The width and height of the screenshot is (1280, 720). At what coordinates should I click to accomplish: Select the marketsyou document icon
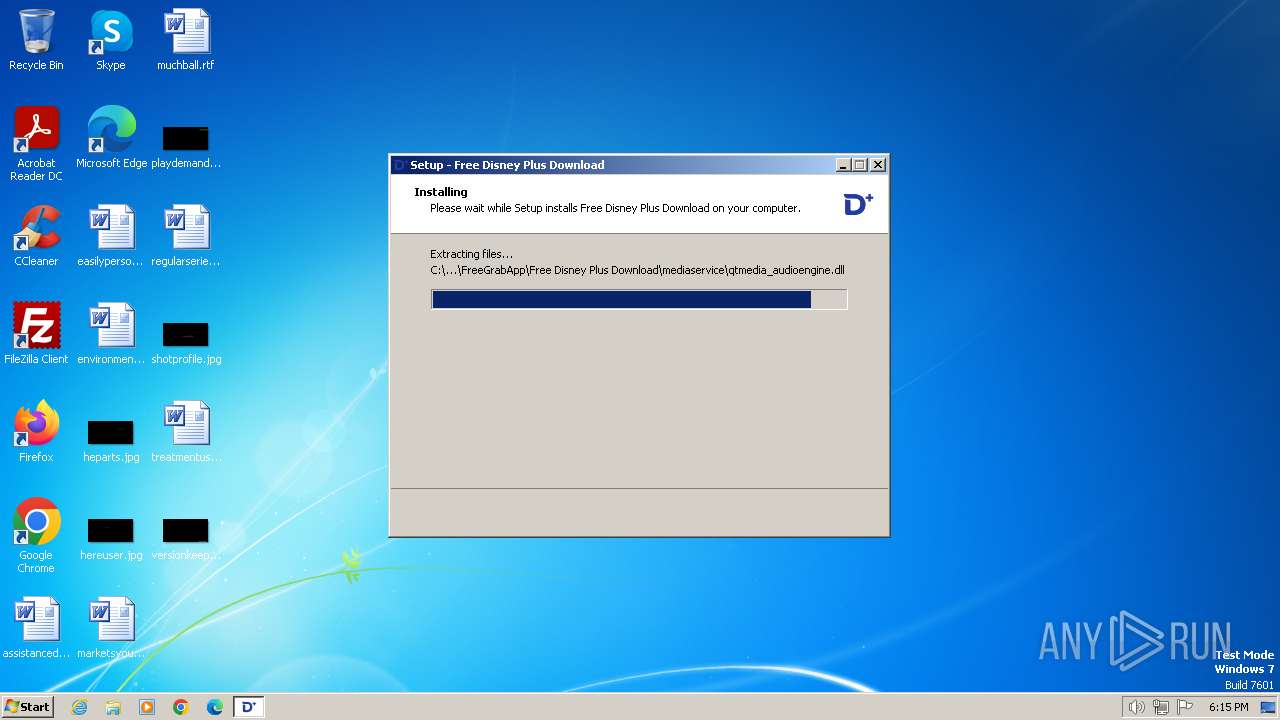[x=111, y=628]
